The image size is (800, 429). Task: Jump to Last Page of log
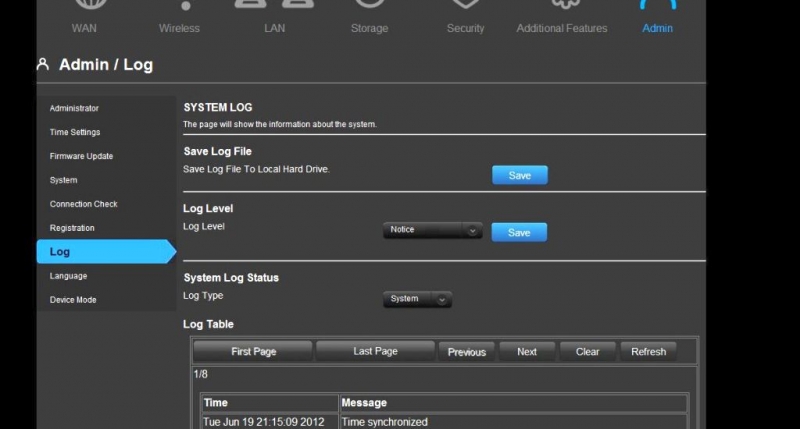(x=376, y=351)
